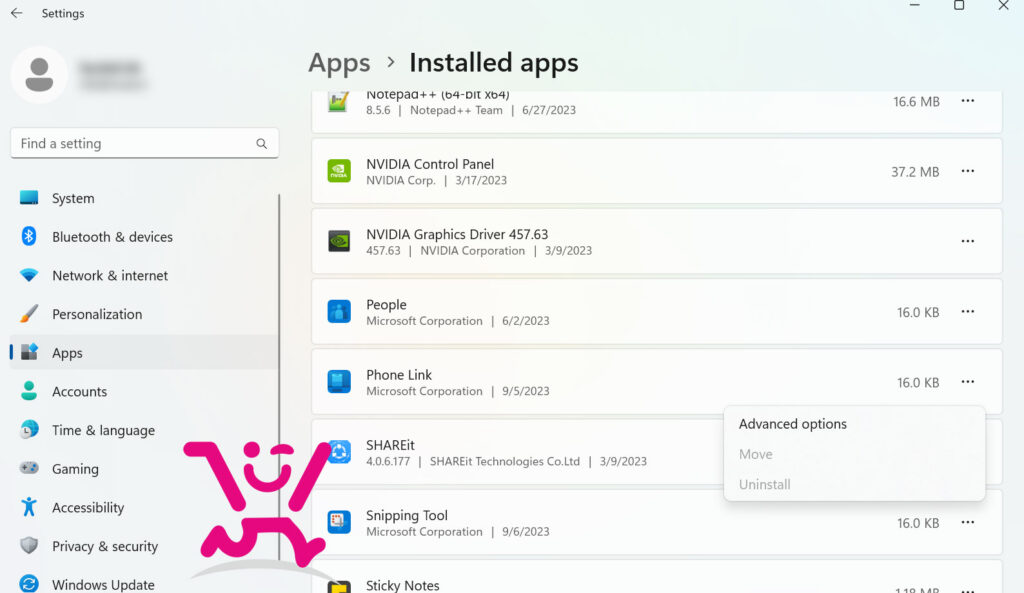Click the 16.6 MB size value
Screen dimensions: 1024x593
tap(916, 102)
